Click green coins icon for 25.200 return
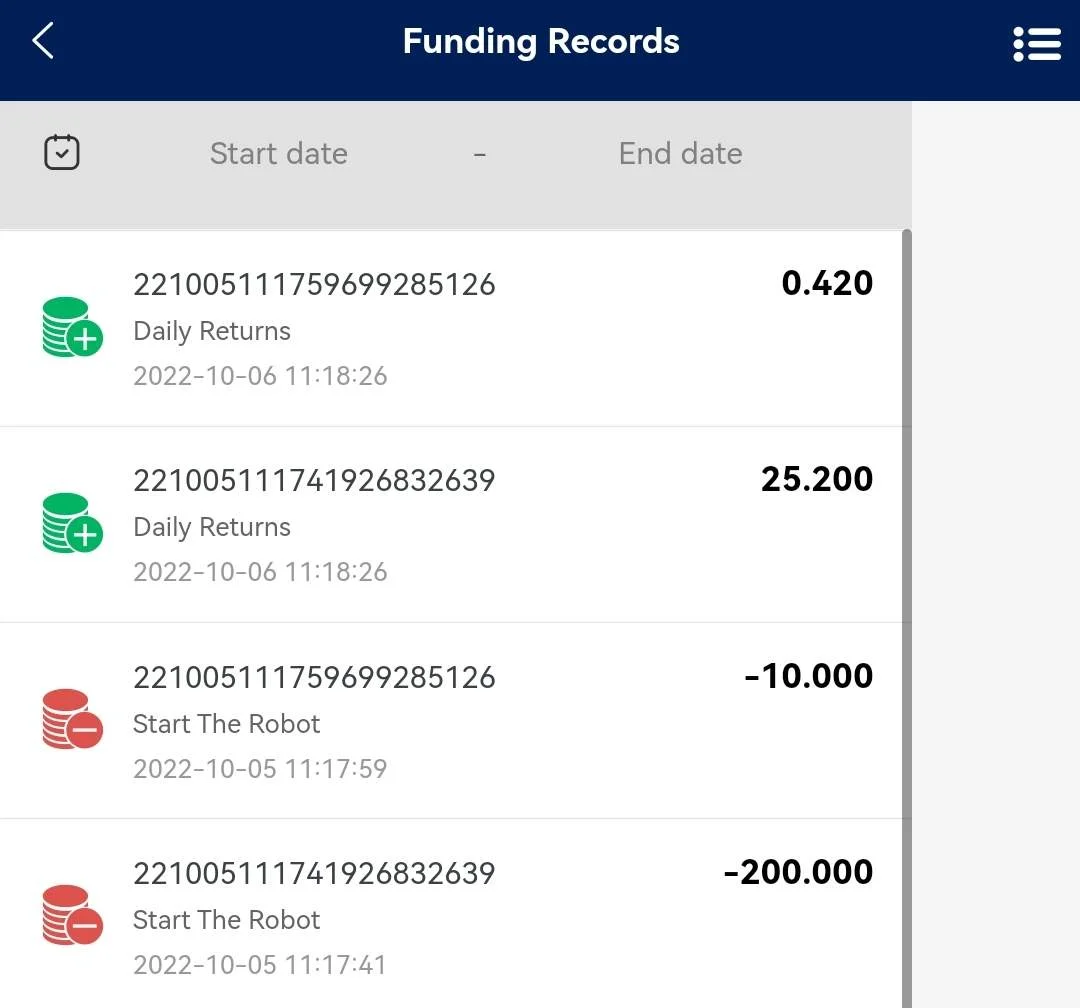The height and width of the screenshot is (1008, 1080). [72, 523]
